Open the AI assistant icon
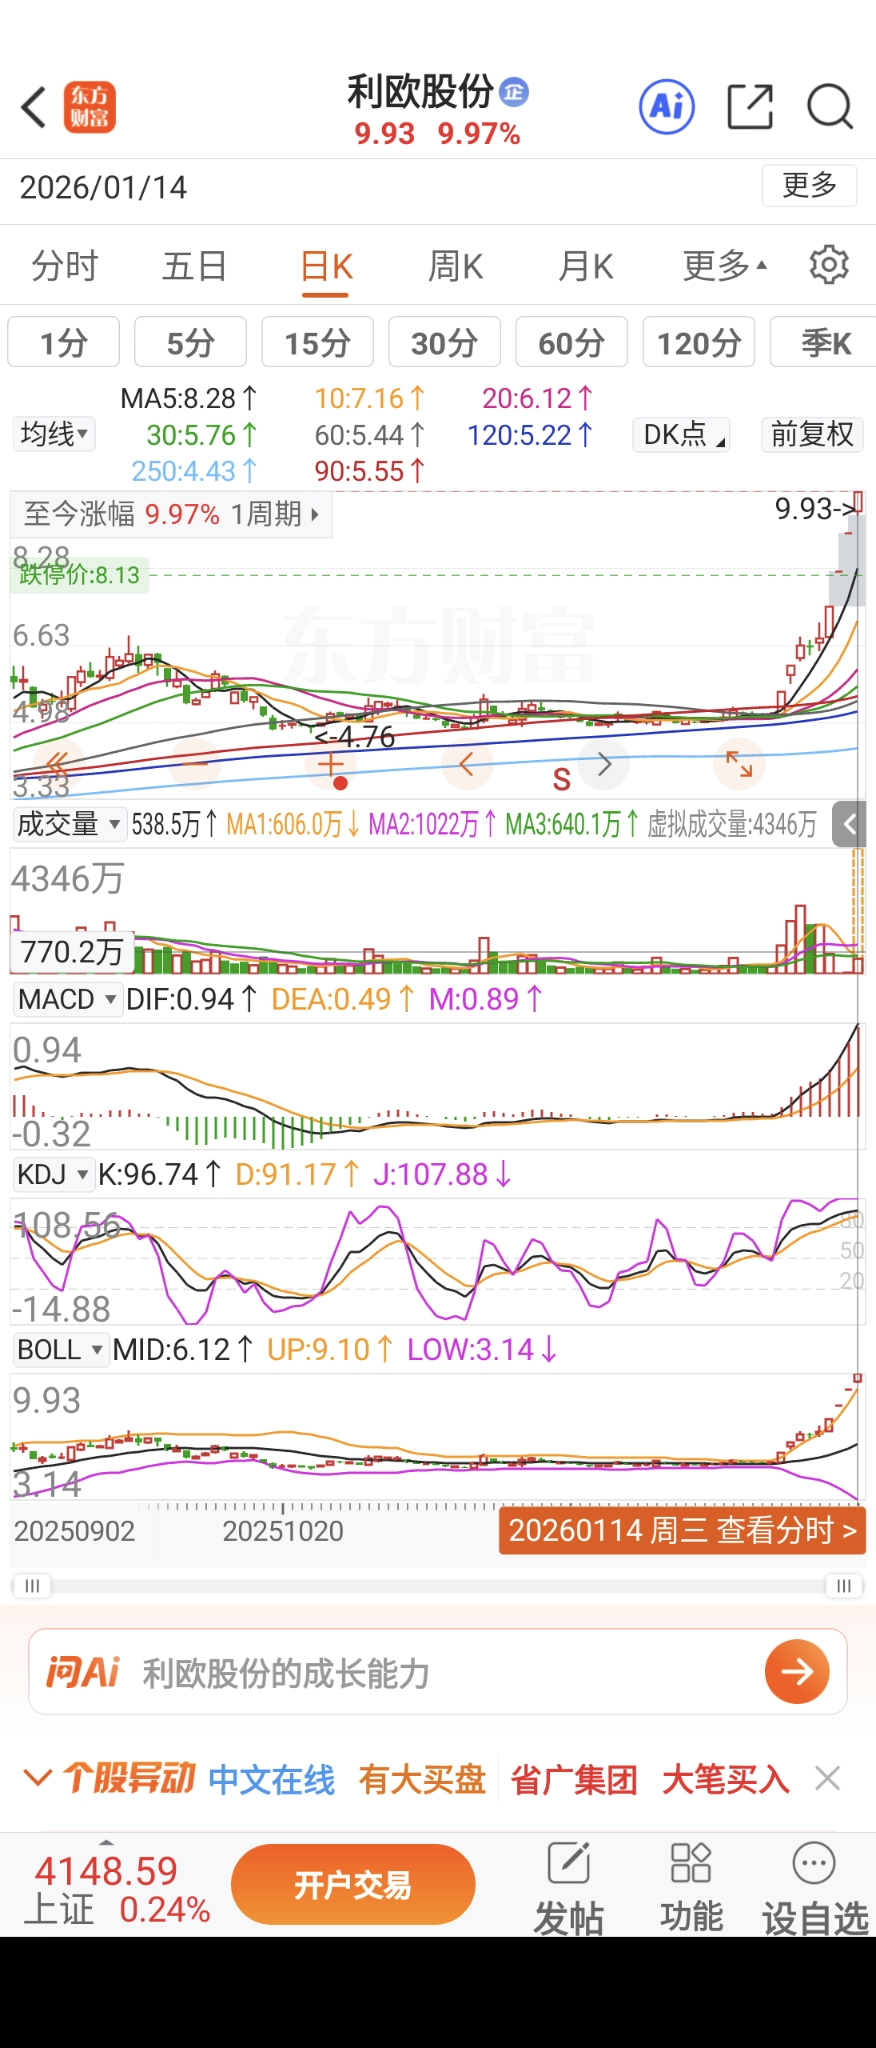This screenshot has height=2048, width=876. (x=667, y=106)
